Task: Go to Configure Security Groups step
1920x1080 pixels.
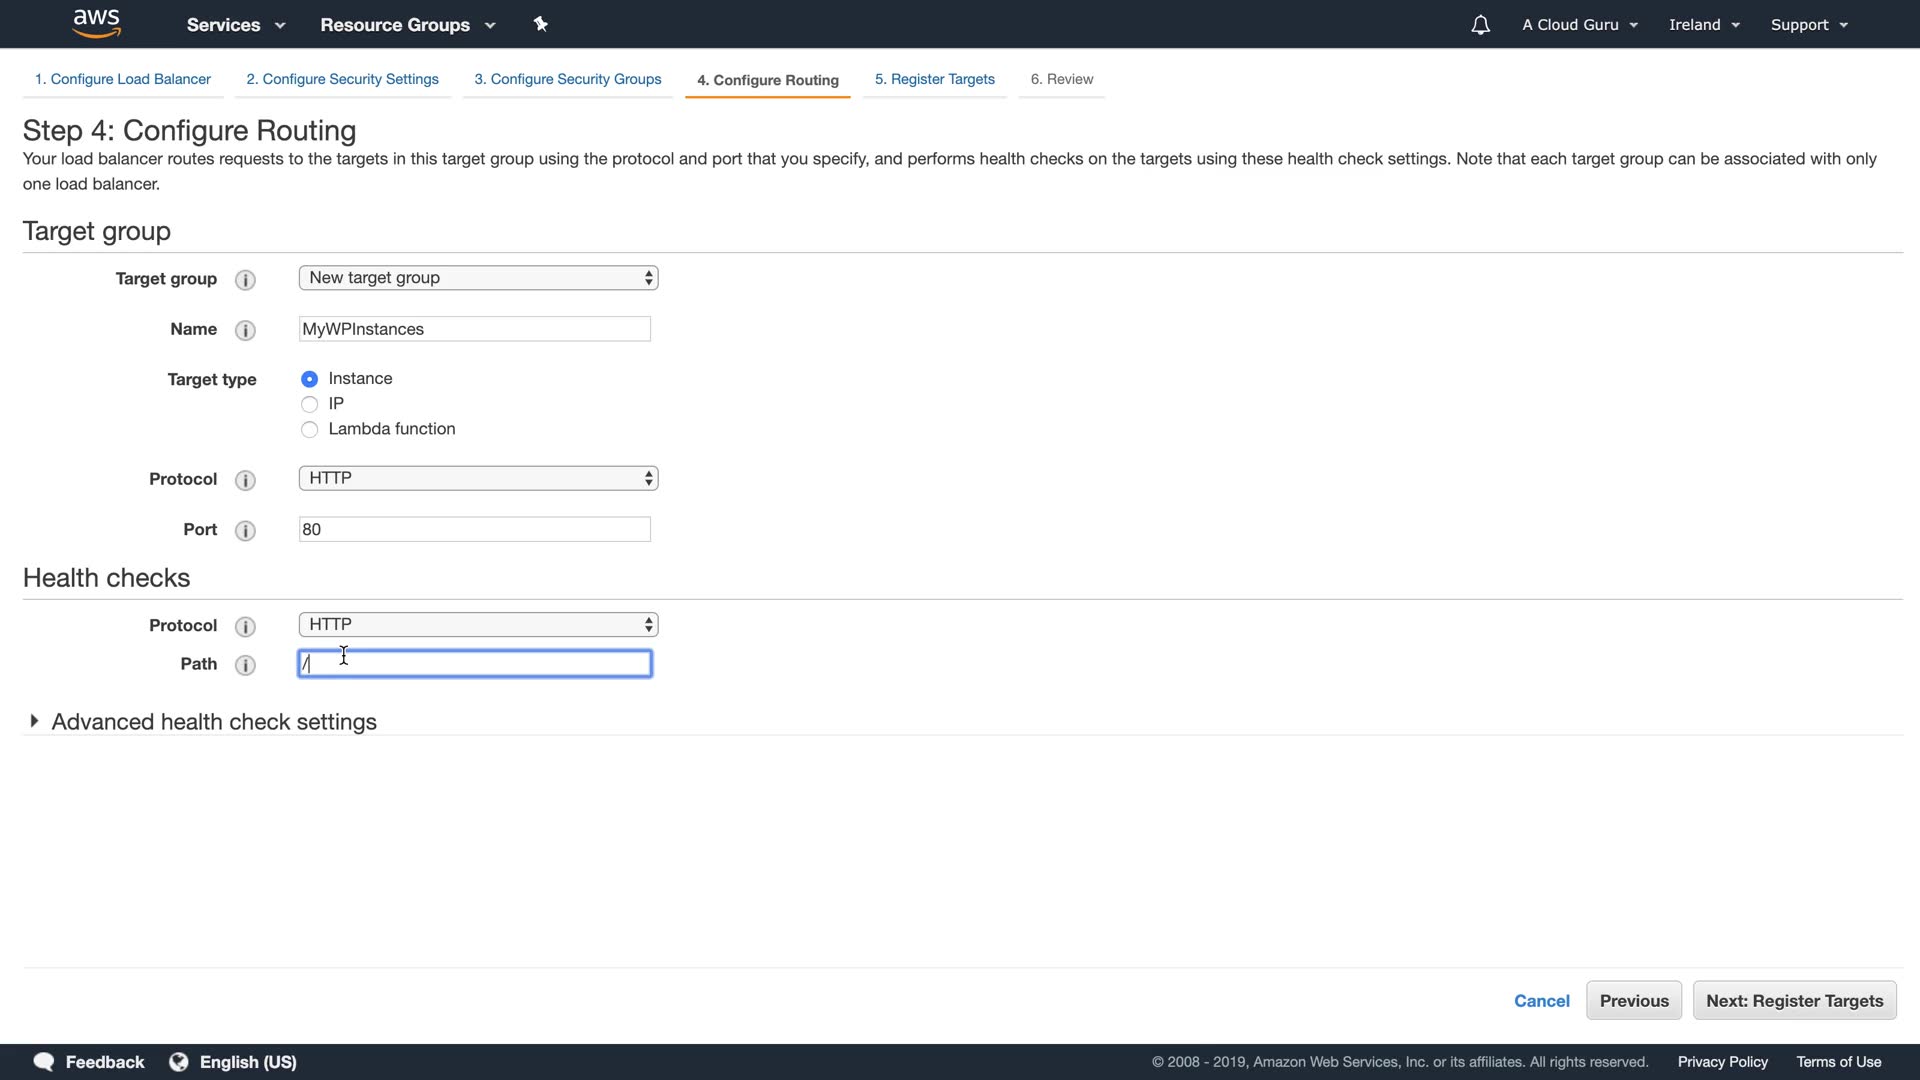Action: click(x=567, y=79)
